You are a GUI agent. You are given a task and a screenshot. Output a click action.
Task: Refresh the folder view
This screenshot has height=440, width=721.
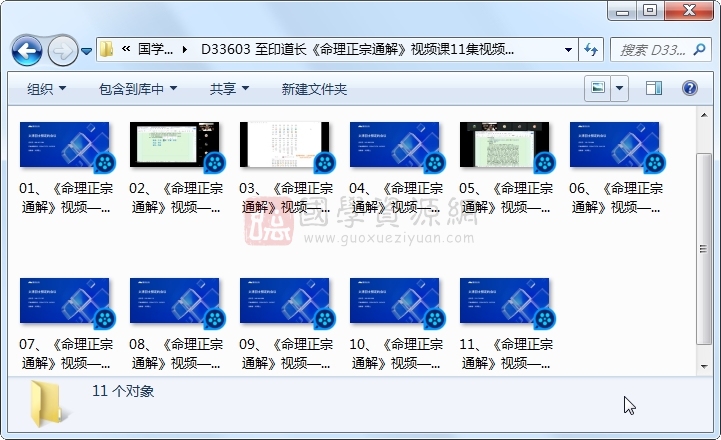point(591,49)
